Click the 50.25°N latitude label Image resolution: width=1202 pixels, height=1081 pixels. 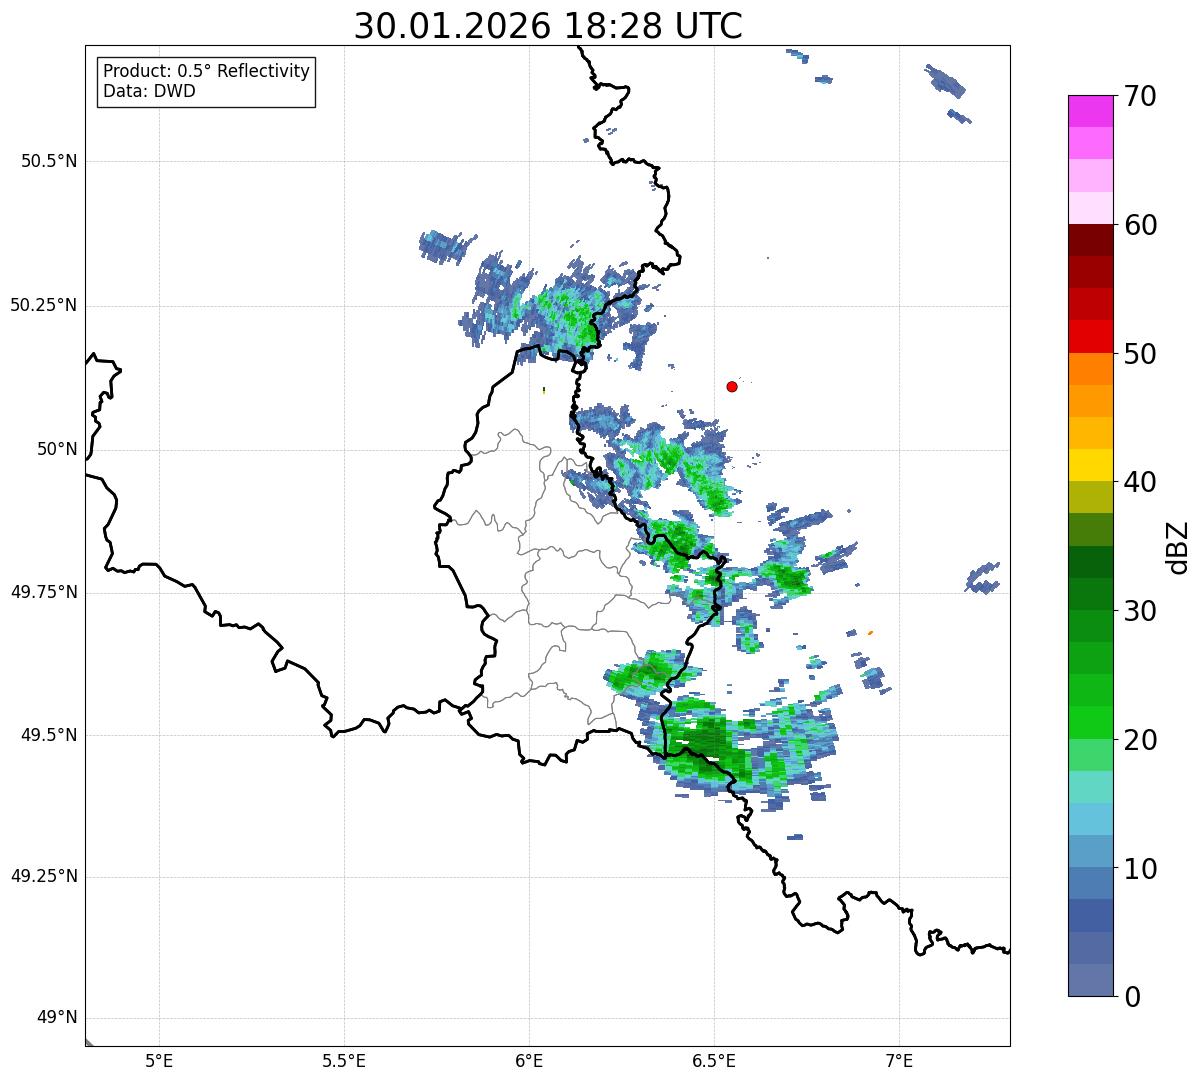click(x=44, y=305)
